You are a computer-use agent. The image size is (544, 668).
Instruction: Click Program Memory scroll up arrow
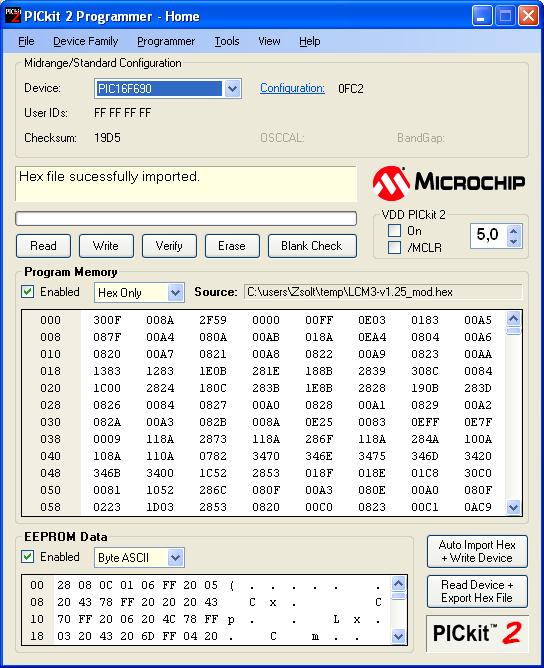[514, 319]
